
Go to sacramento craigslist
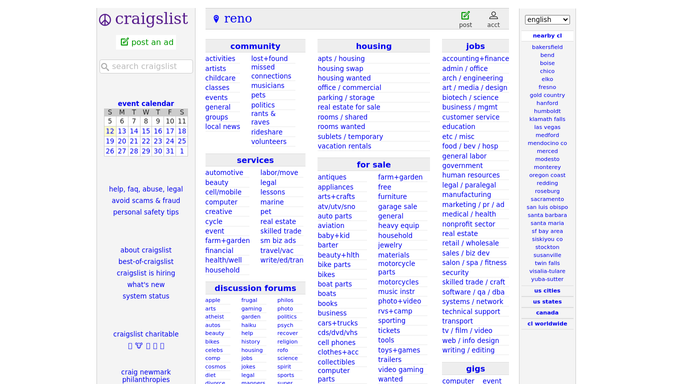tap(547, 199)
